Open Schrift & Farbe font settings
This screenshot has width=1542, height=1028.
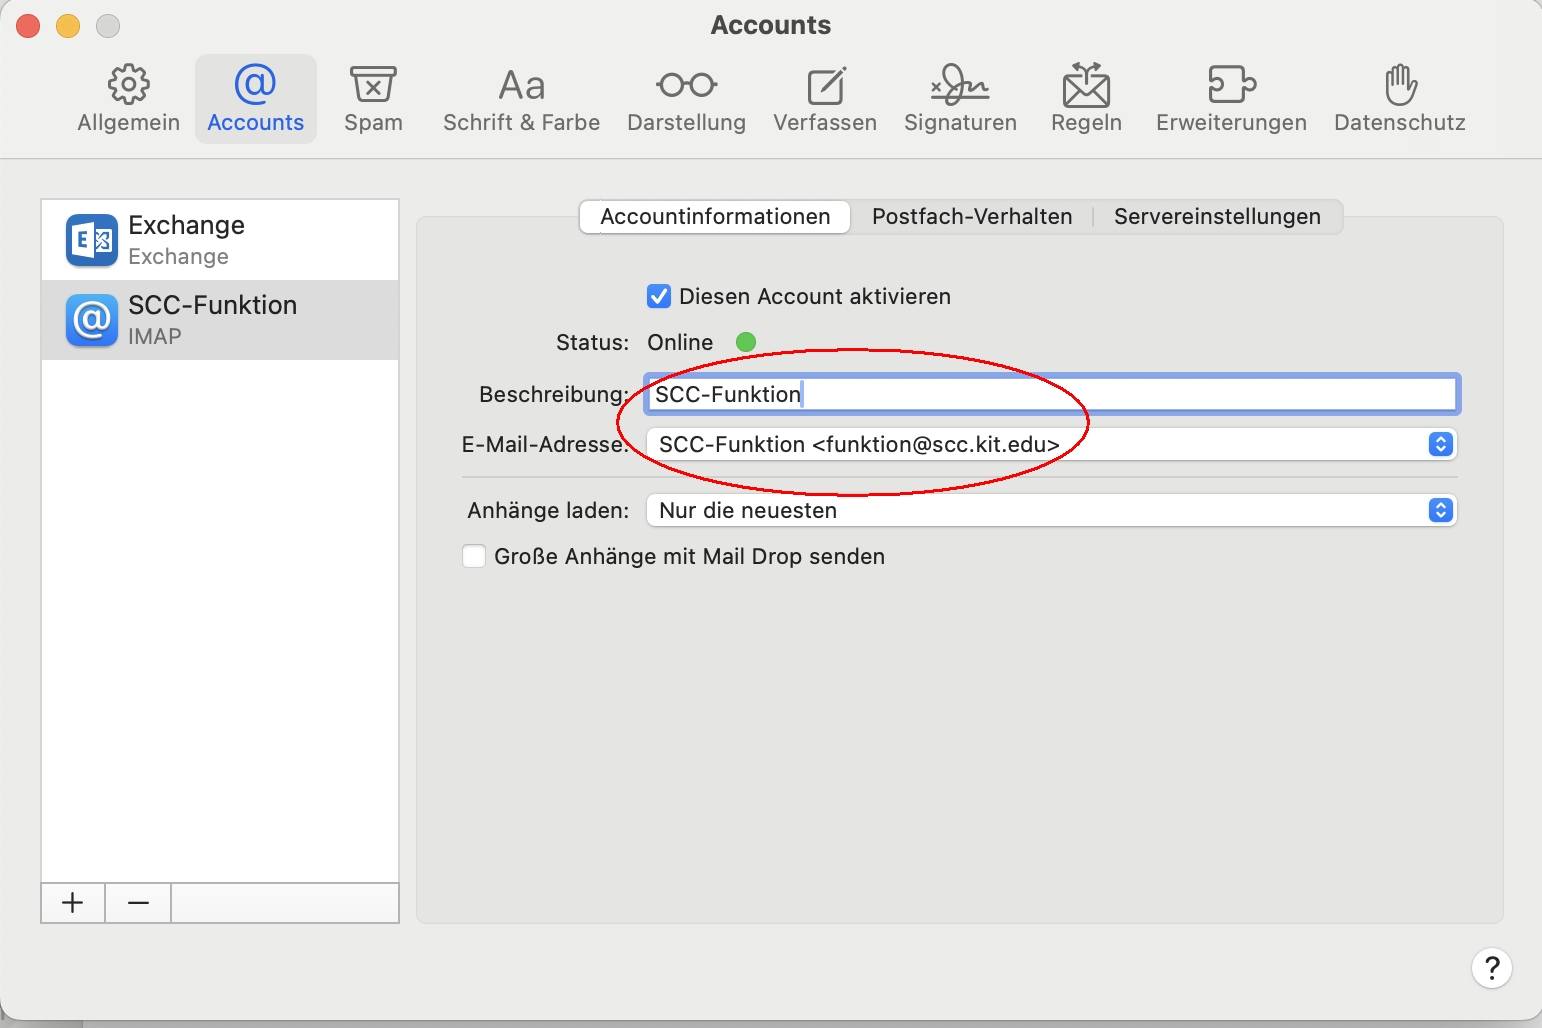(x=521, y=99)
